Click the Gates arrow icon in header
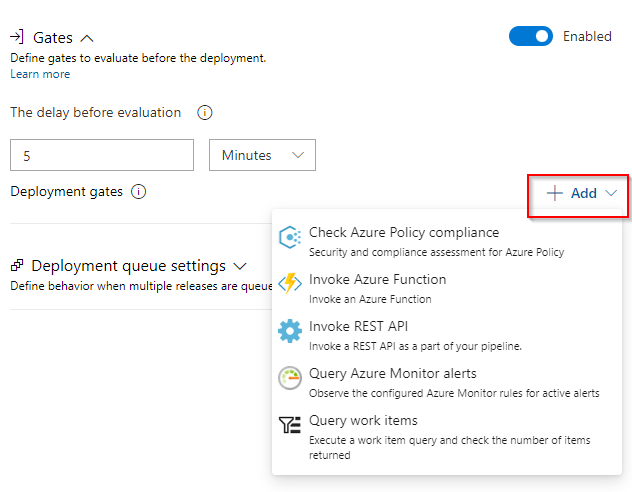Viewport: 632px width, 492px height. [17, 37]
